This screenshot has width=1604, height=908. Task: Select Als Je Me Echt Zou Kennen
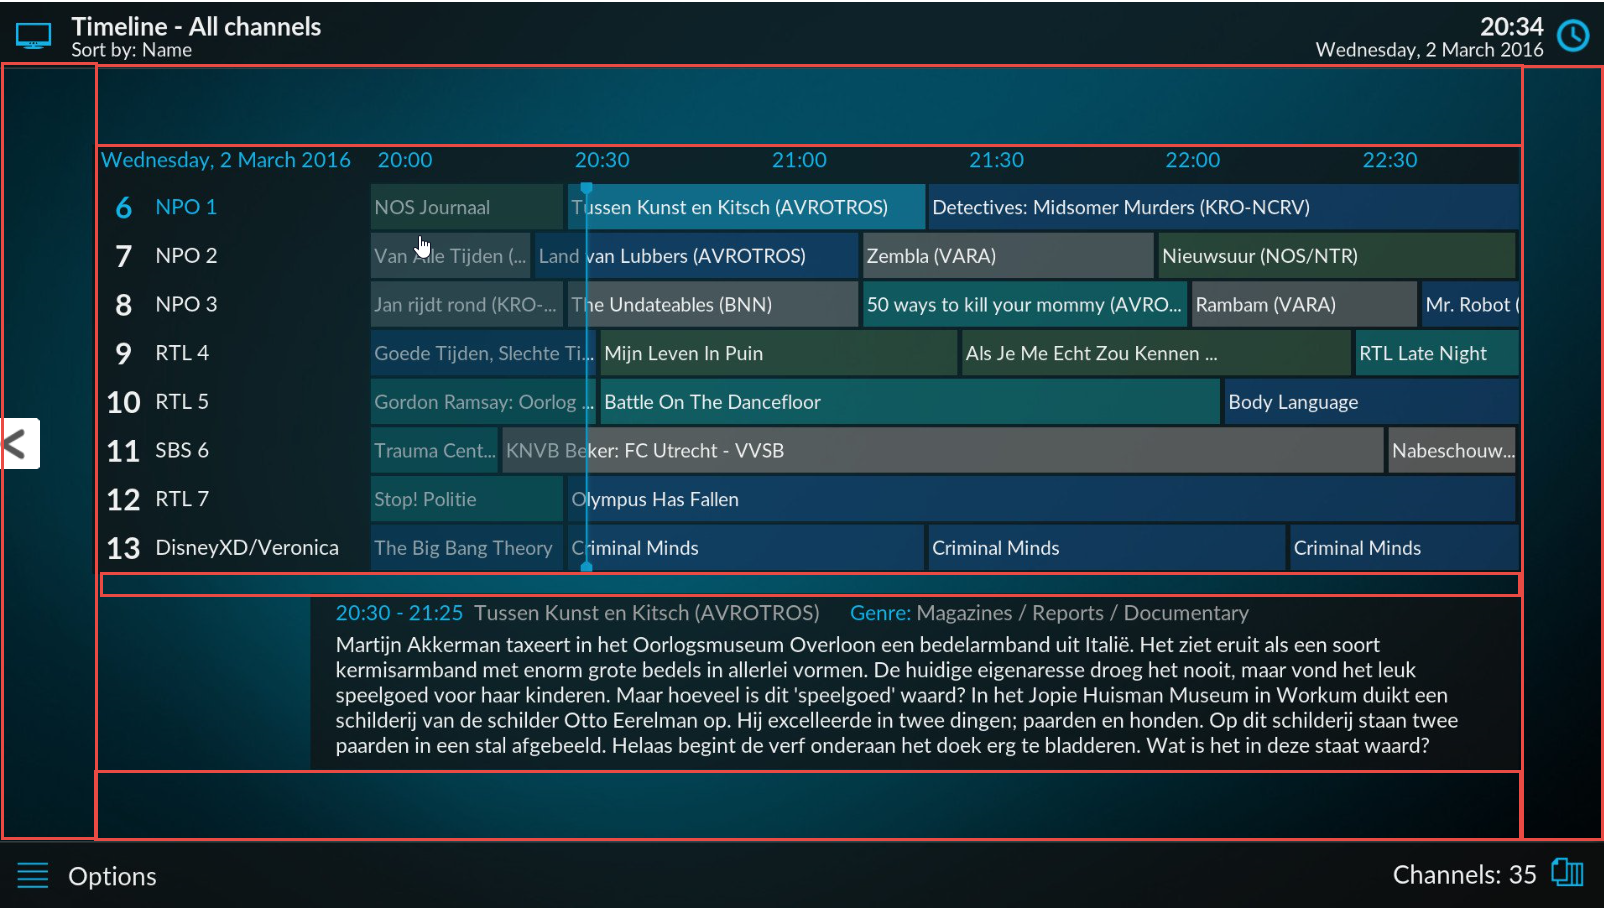[x=1156, y=353]
